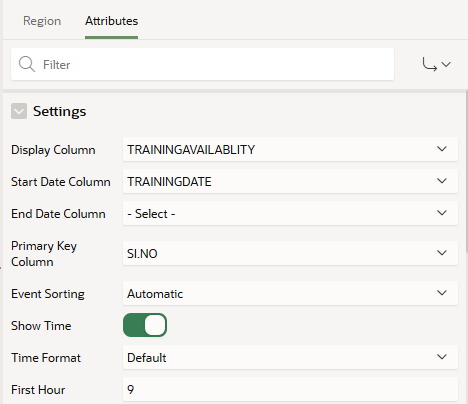Screen dimensions: 468x404
Task: Click the chevron beside SI.NO value
Action: coord(442,253)
